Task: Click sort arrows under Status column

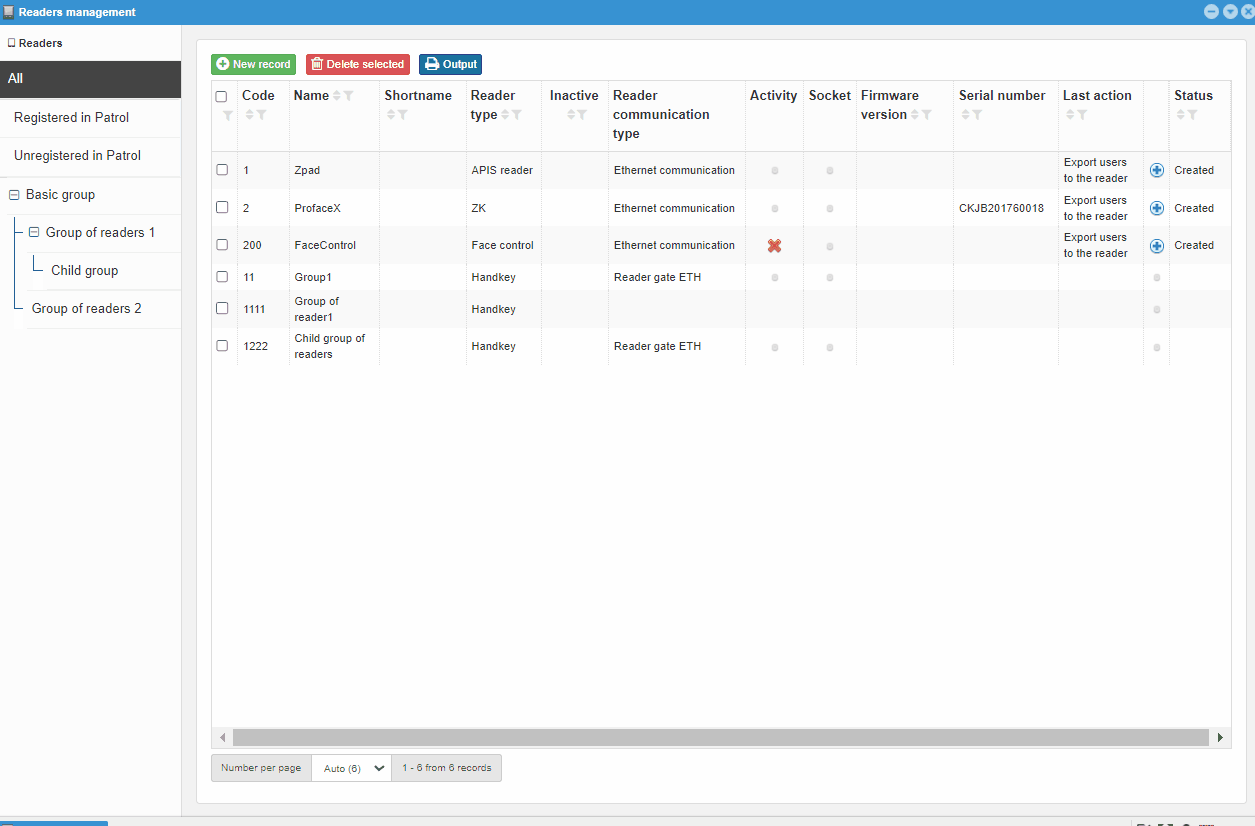Action: point(1181,115)
